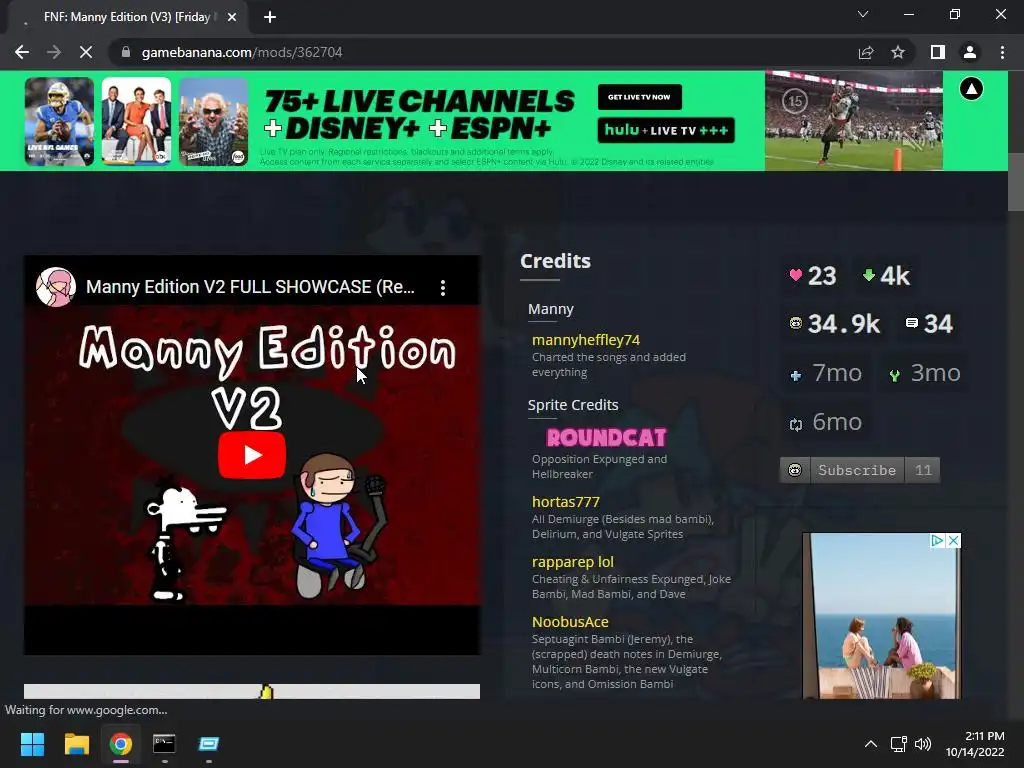Close the FNF: Manny Edition tab

232,17
